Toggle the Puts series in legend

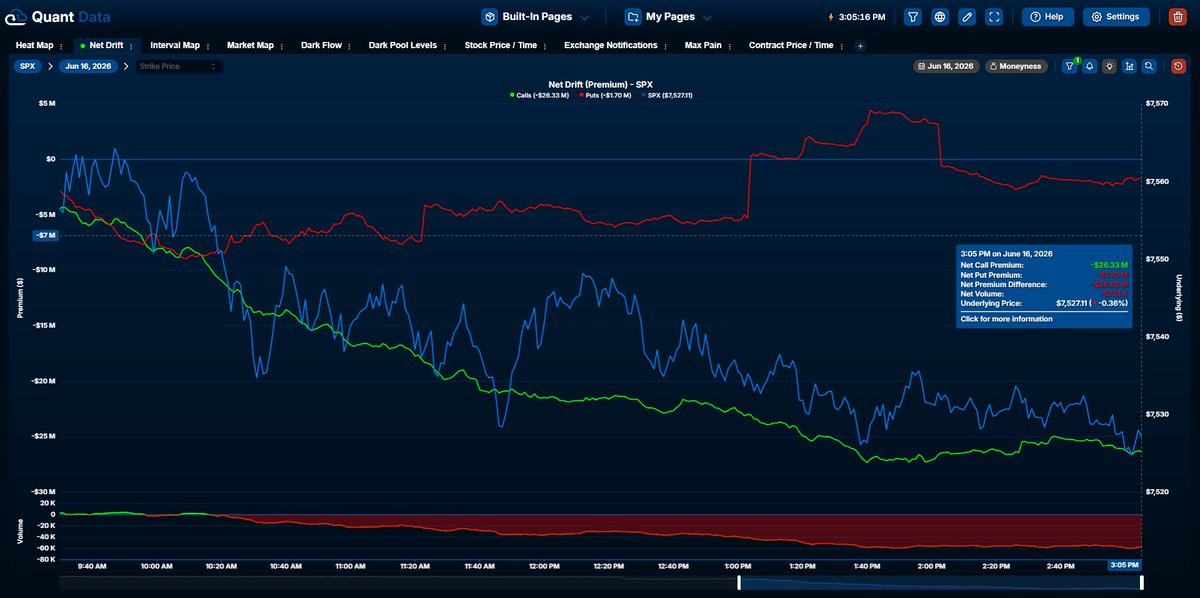(x=605, y=95)
